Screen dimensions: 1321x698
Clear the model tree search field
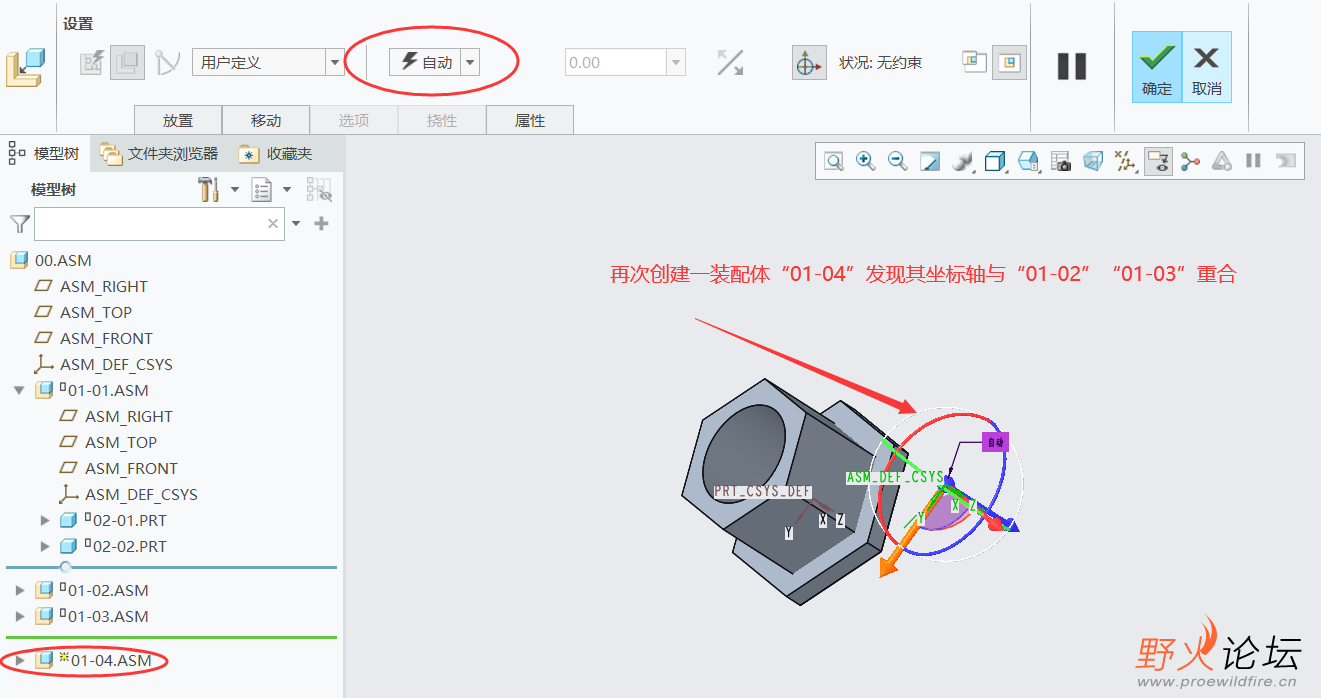point(273,224)
